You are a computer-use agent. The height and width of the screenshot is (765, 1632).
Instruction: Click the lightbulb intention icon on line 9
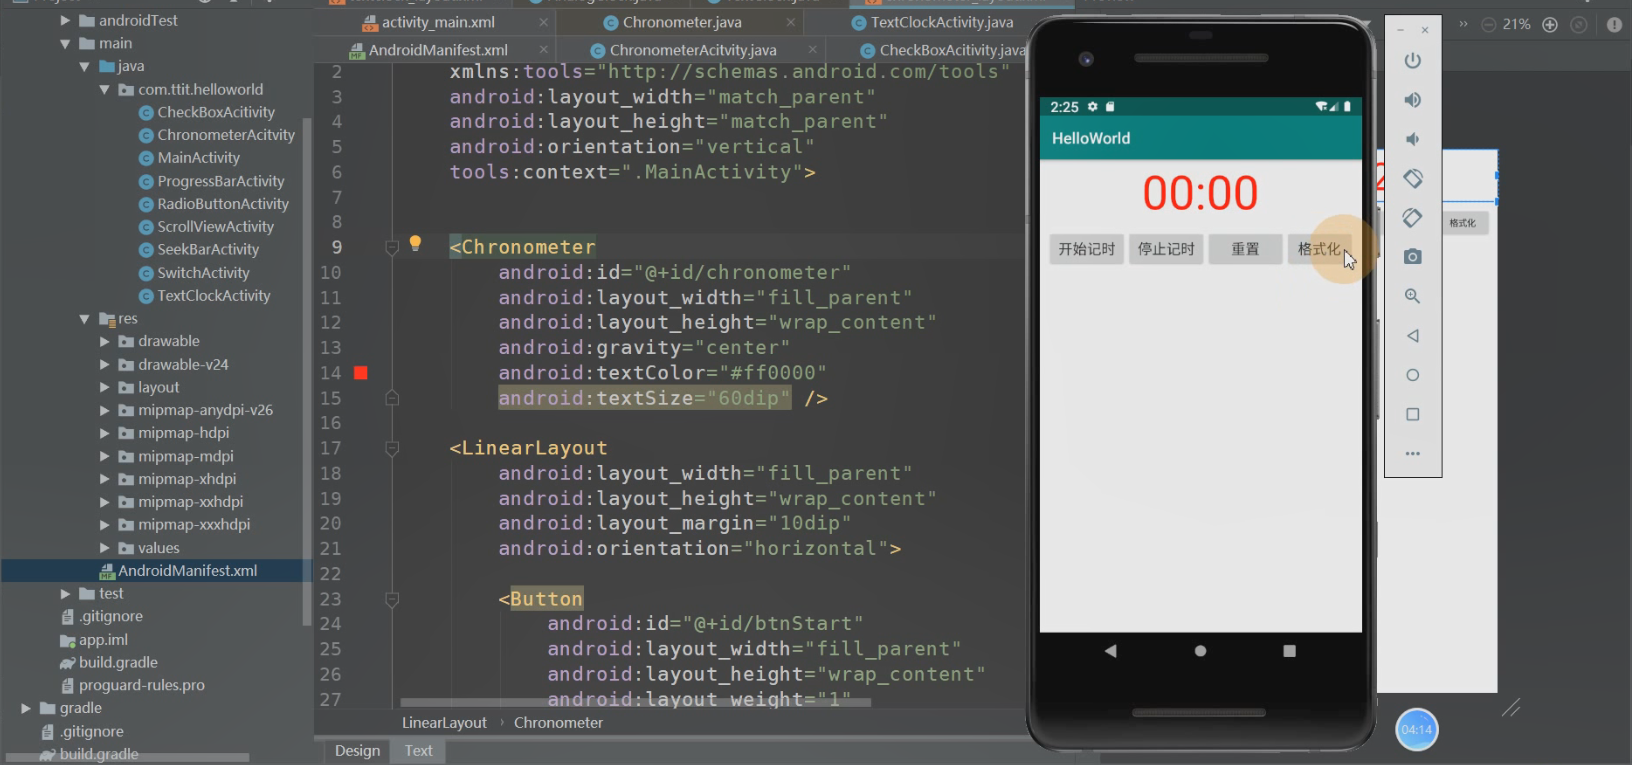415,243
